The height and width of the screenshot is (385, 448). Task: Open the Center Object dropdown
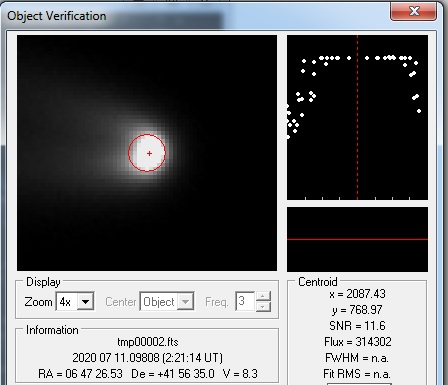[x=185, y=302]
